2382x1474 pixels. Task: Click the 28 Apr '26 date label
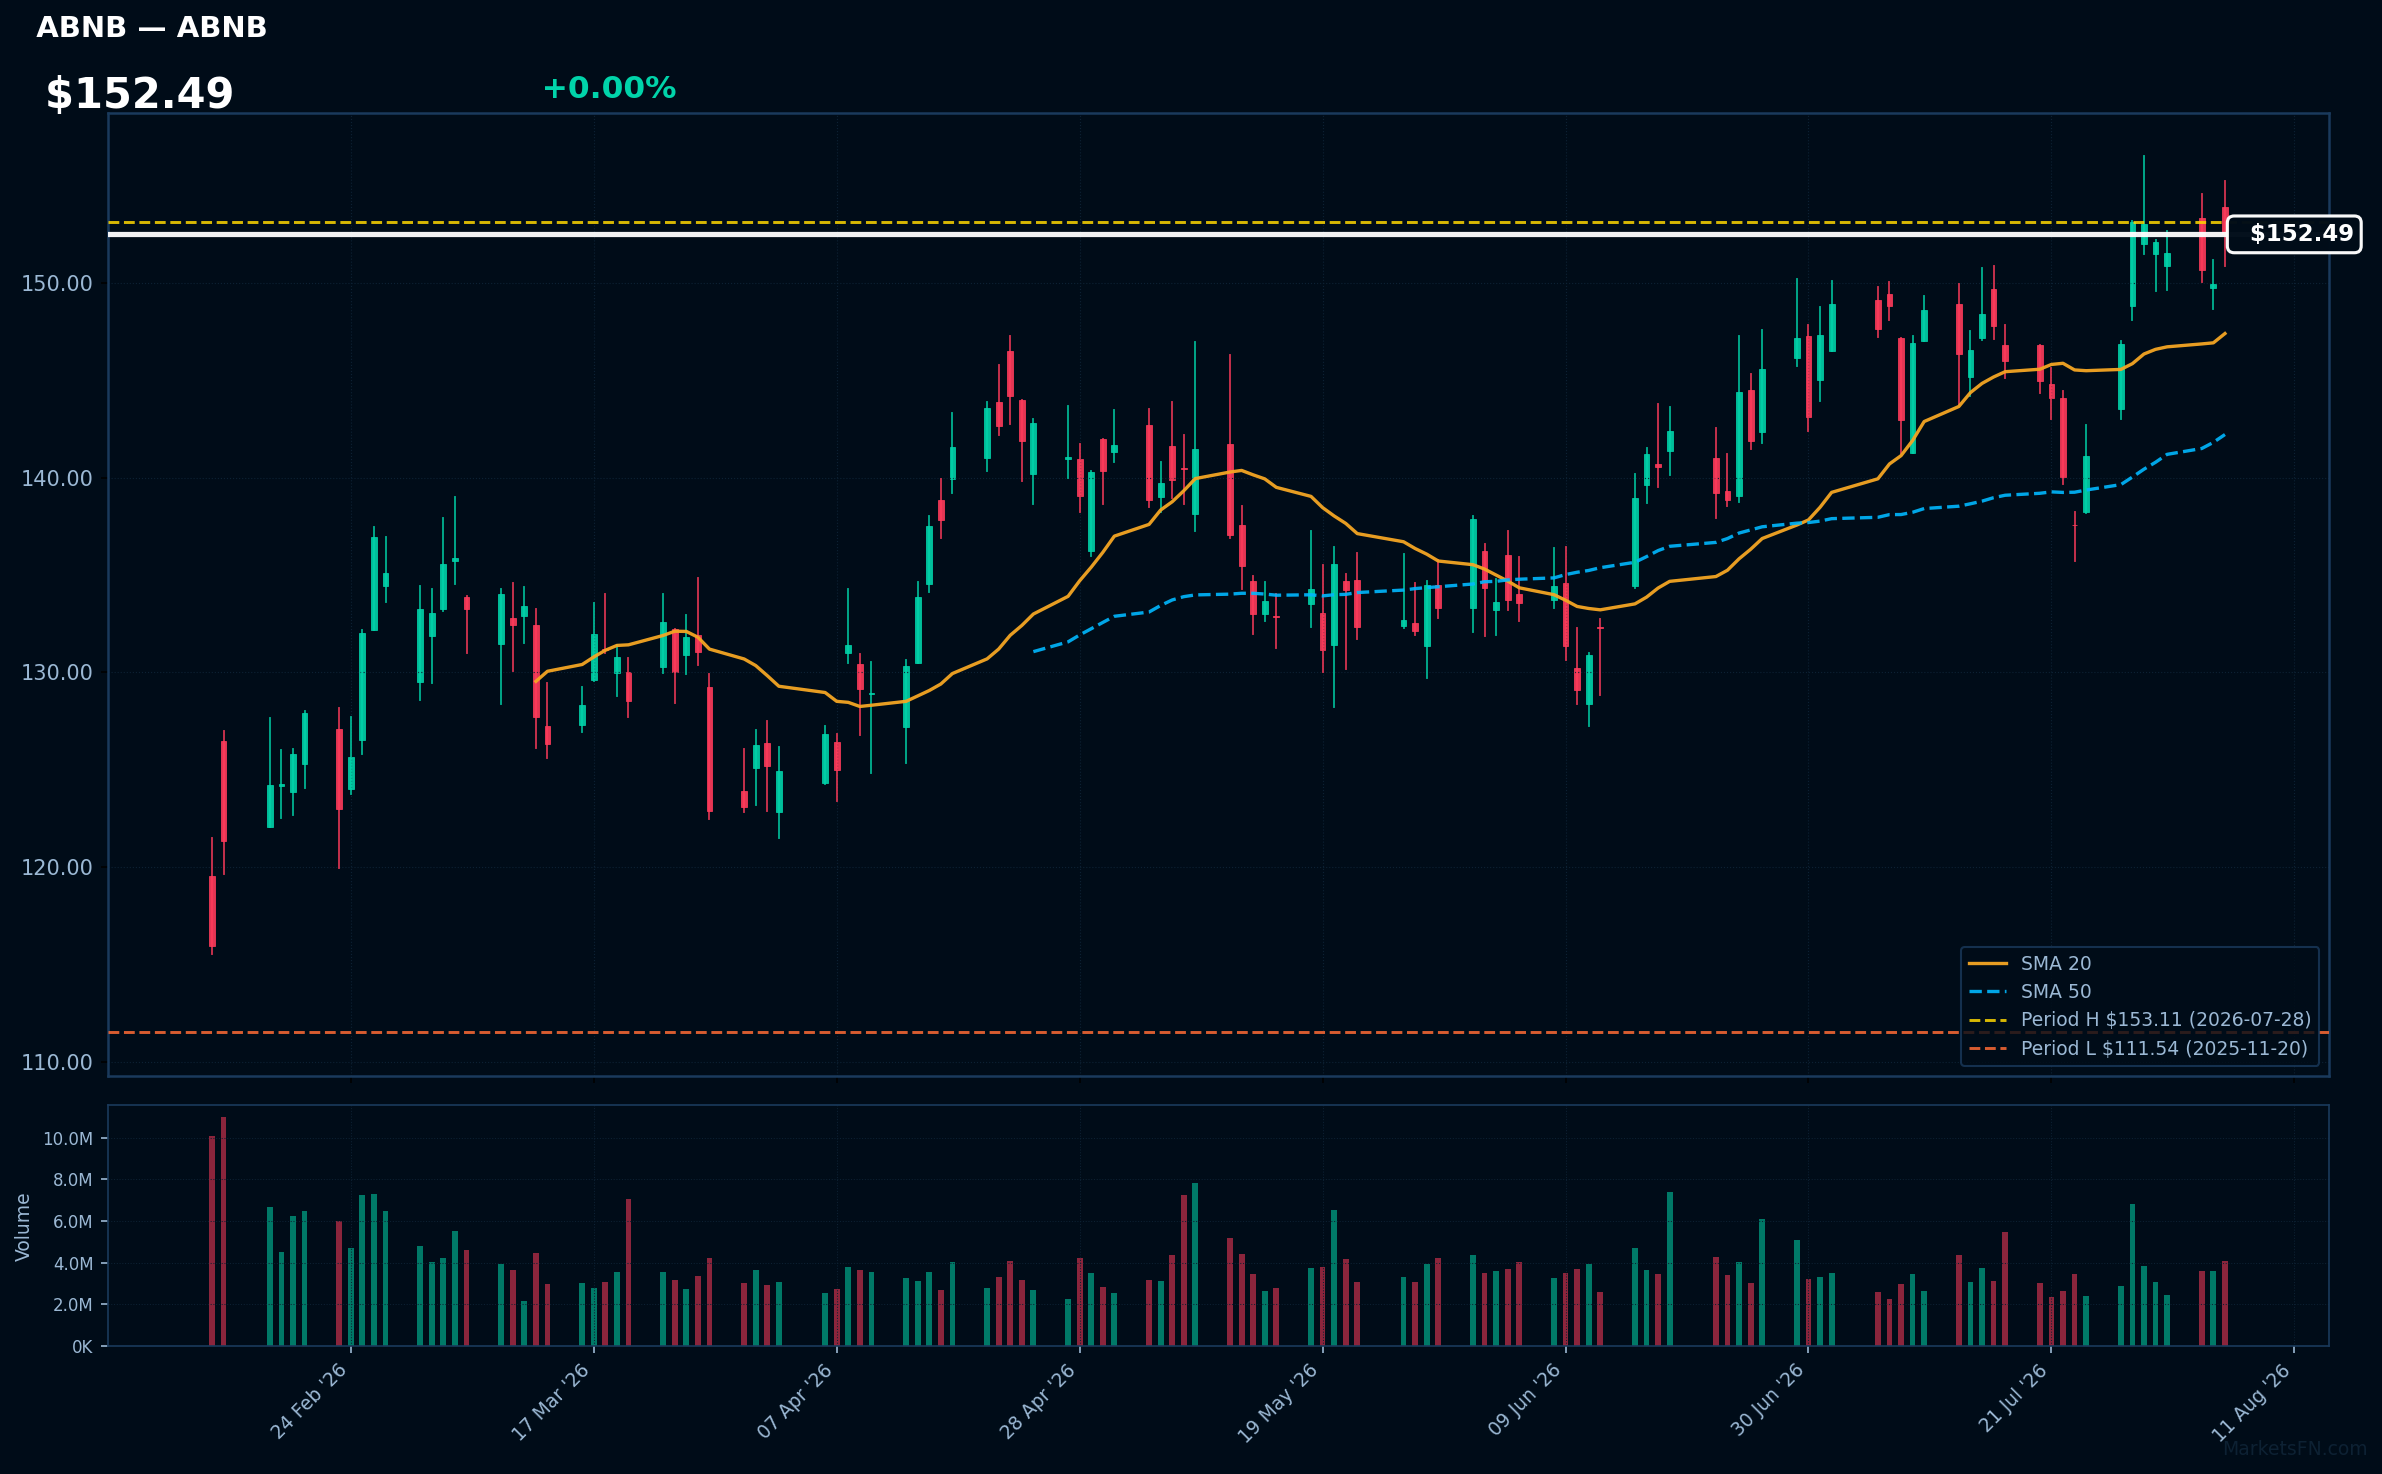point(1038,1401)
